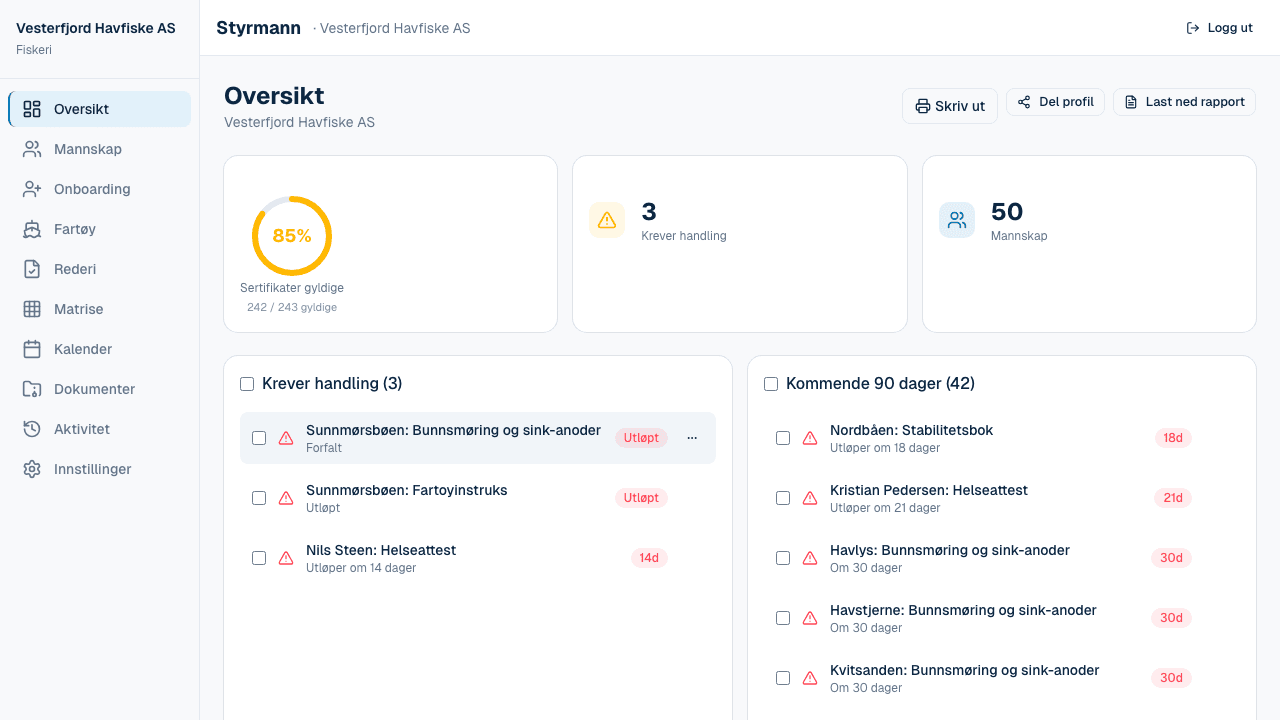Screen dimensions: 1280x720
Task: Select checkbox for Kristian Pedersen: Helseattest
Action: [783, 498]
